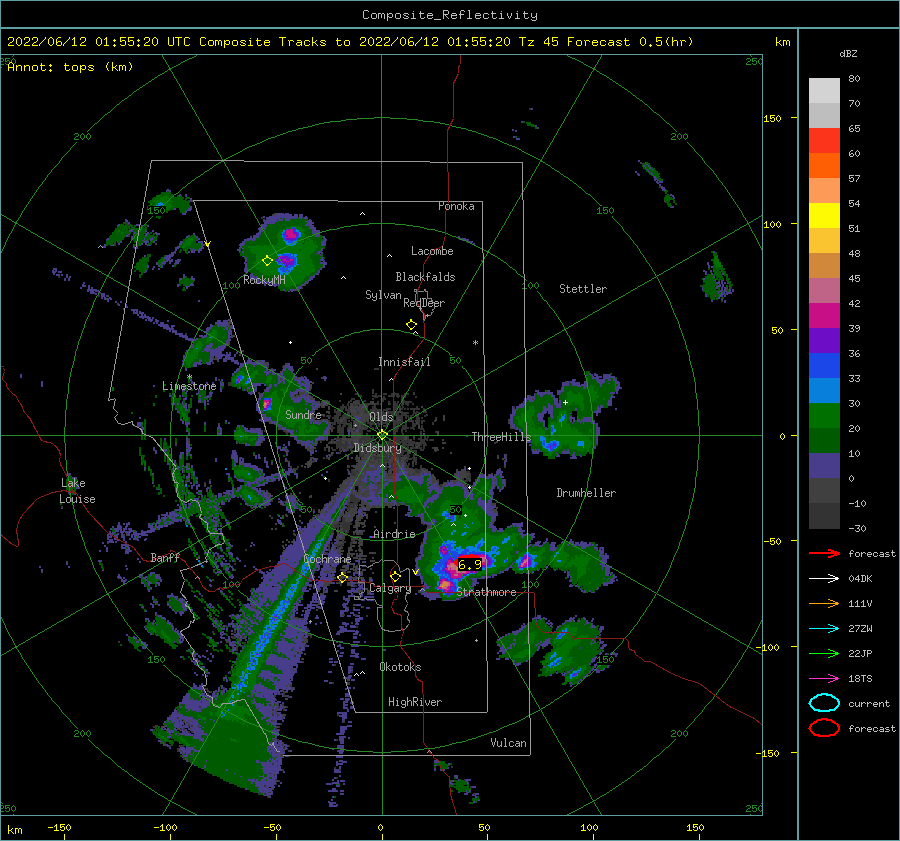This screenshot has height=841, width=900.
Task: Click the yellow diamond marker above Calgary
Action: [395, 576]
